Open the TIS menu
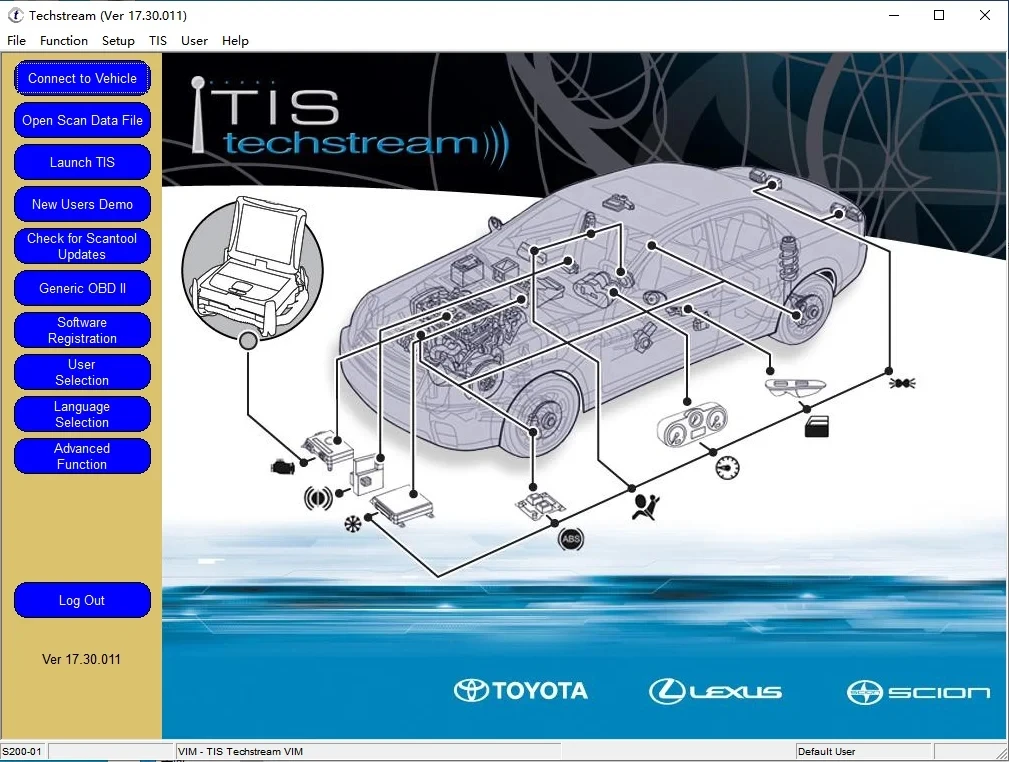Viewport: 1009px width, 762px height. (x=158, y=41)
